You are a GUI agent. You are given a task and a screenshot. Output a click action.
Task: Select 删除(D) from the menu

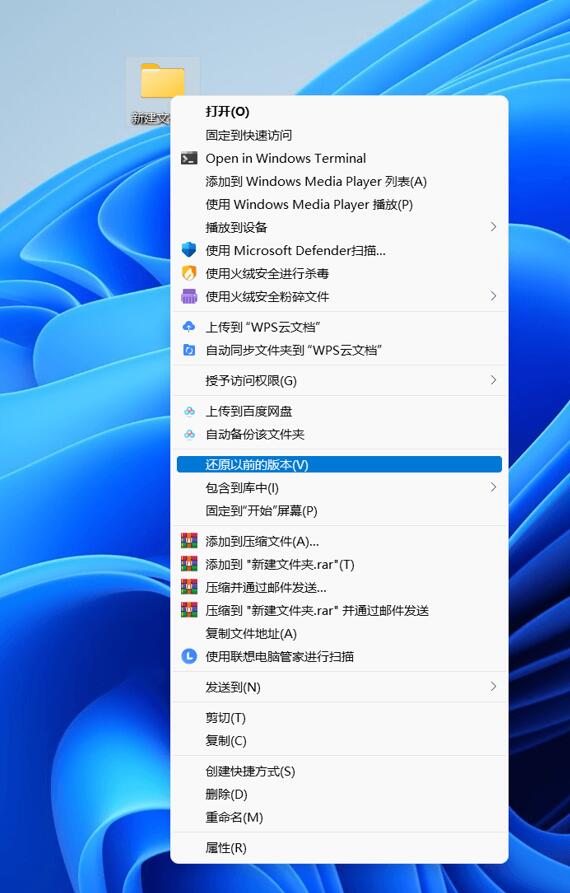[x=339, y=794]
